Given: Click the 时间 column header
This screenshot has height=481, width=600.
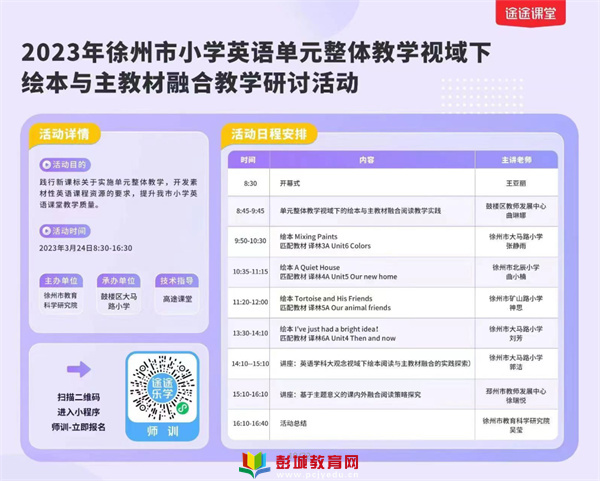Looking at the screenshot, I should pyautogui.click(x=248, y=160).
